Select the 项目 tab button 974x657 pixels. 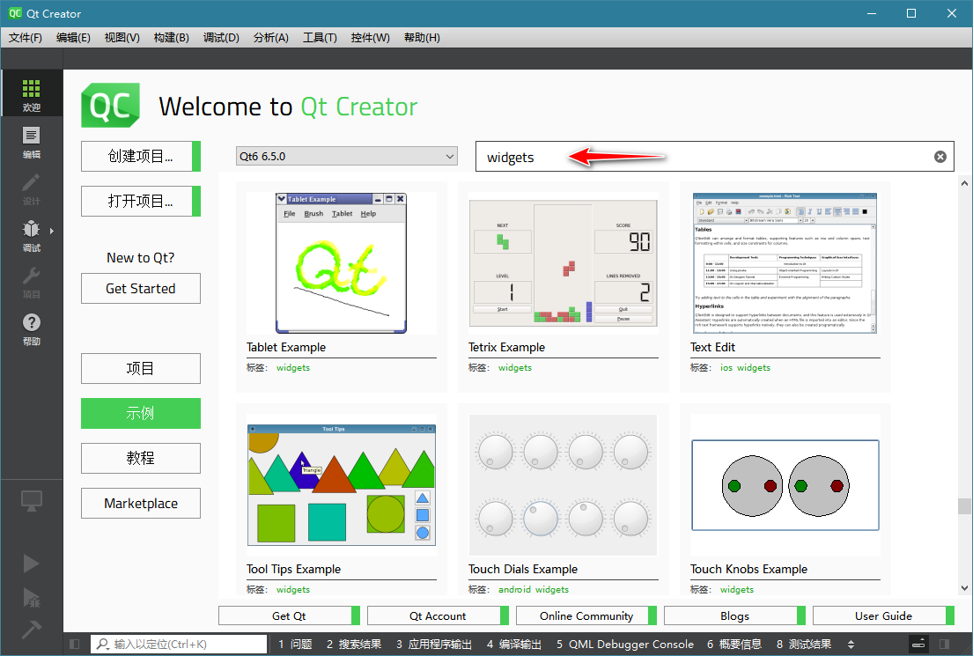[x=141, y=369]
